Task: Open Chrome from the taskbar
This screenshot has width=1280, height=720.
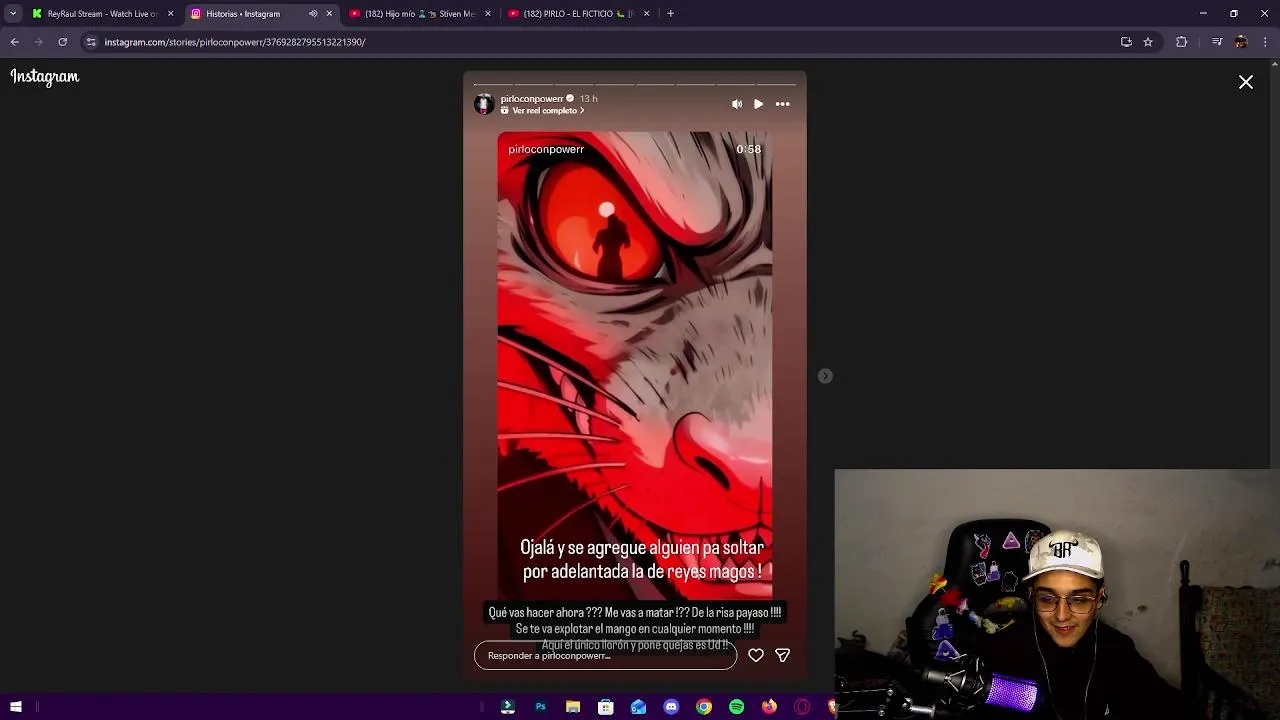Action: (704, 707)
